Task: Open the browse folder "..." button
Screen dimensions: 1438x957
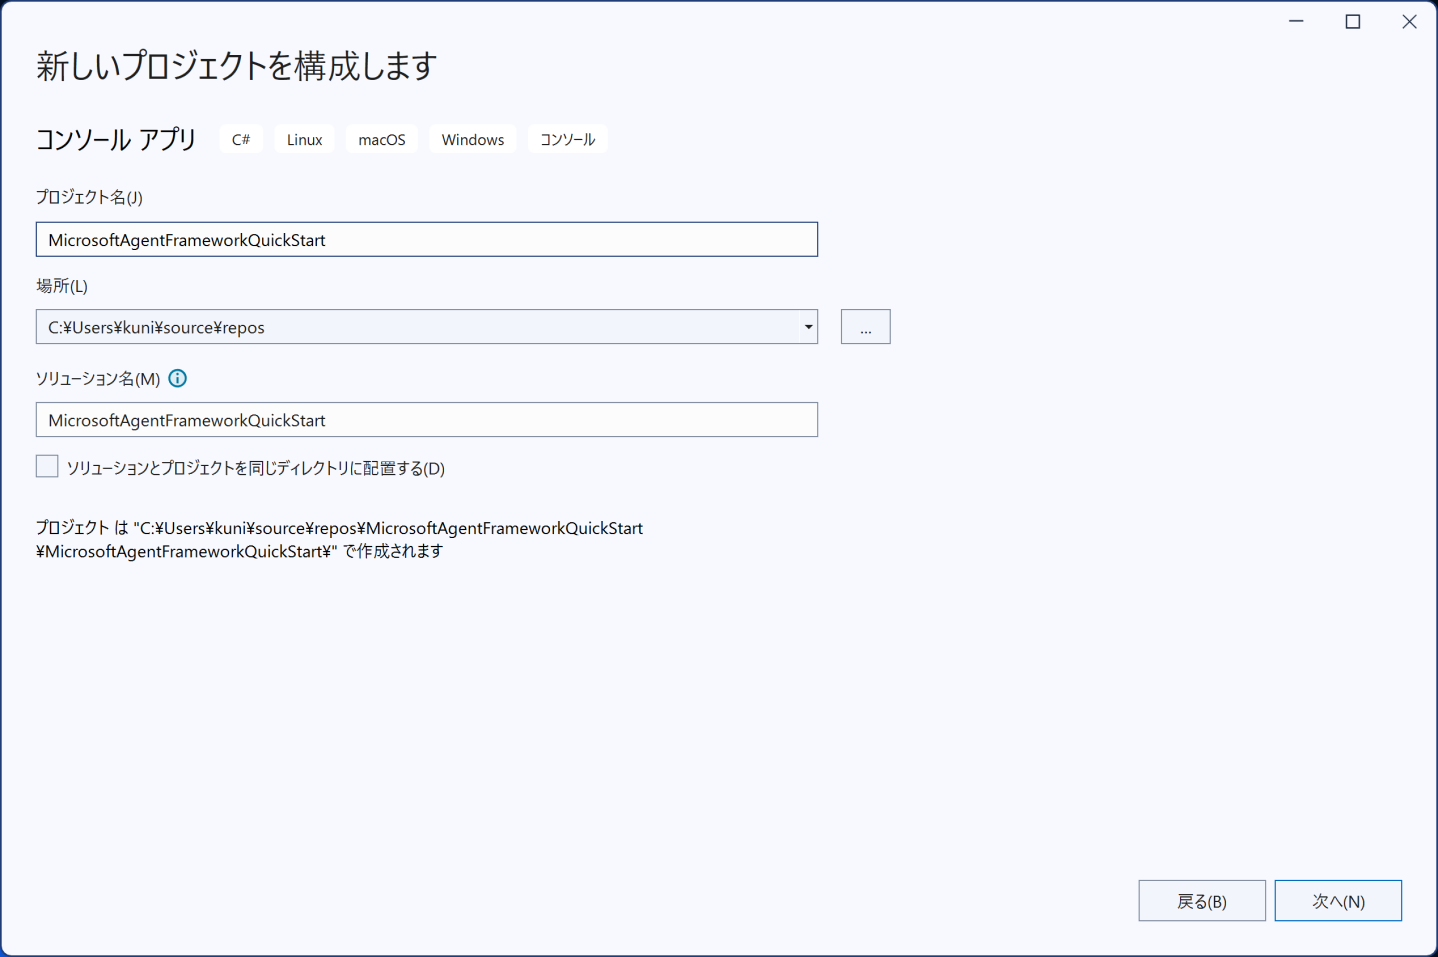Action: [865, 327]
